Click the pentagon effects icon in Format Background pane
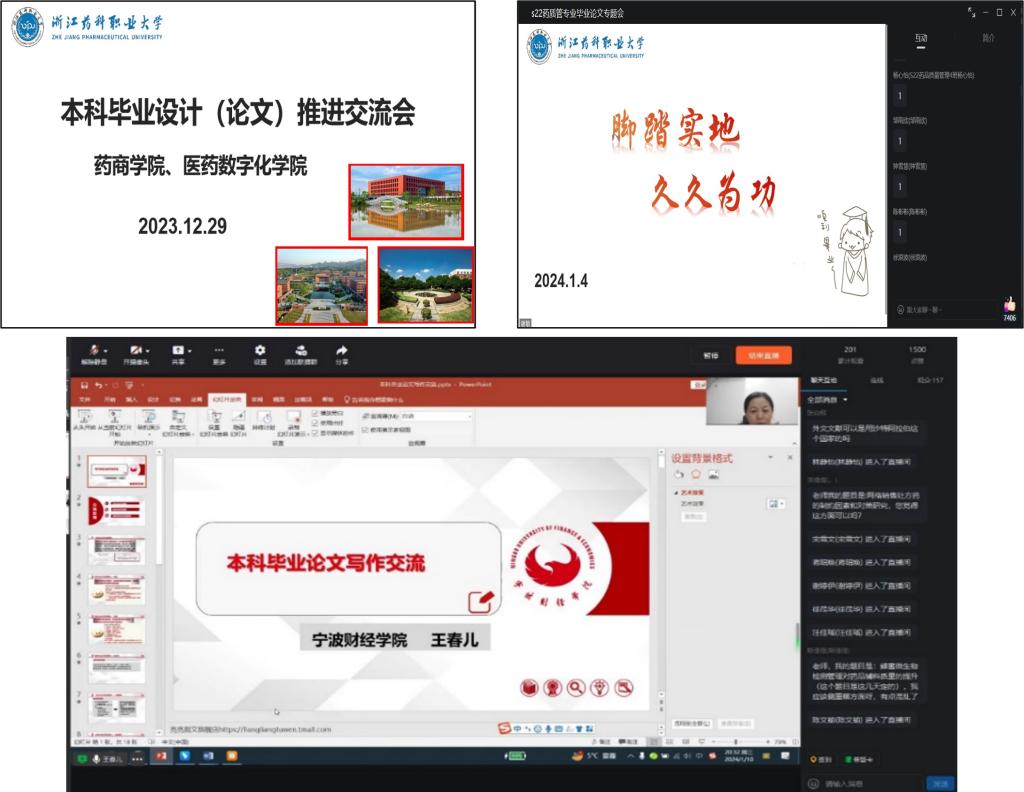Image resolution: width=1024 pixels, height=792 pixels. coord(696,475)
